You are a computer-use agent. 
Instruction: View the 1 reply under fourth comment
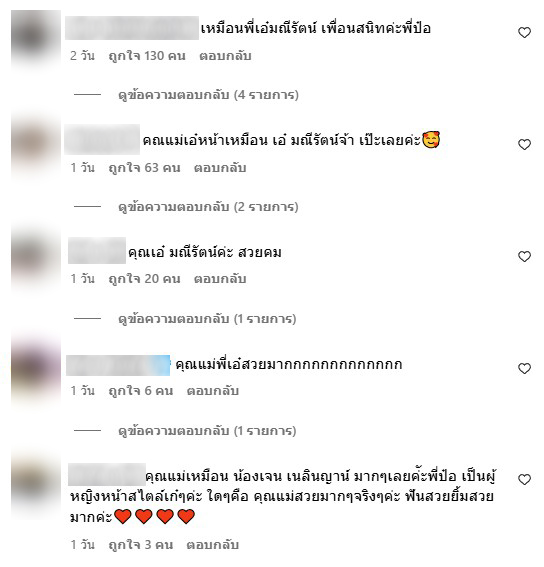(x=207, y=431)
